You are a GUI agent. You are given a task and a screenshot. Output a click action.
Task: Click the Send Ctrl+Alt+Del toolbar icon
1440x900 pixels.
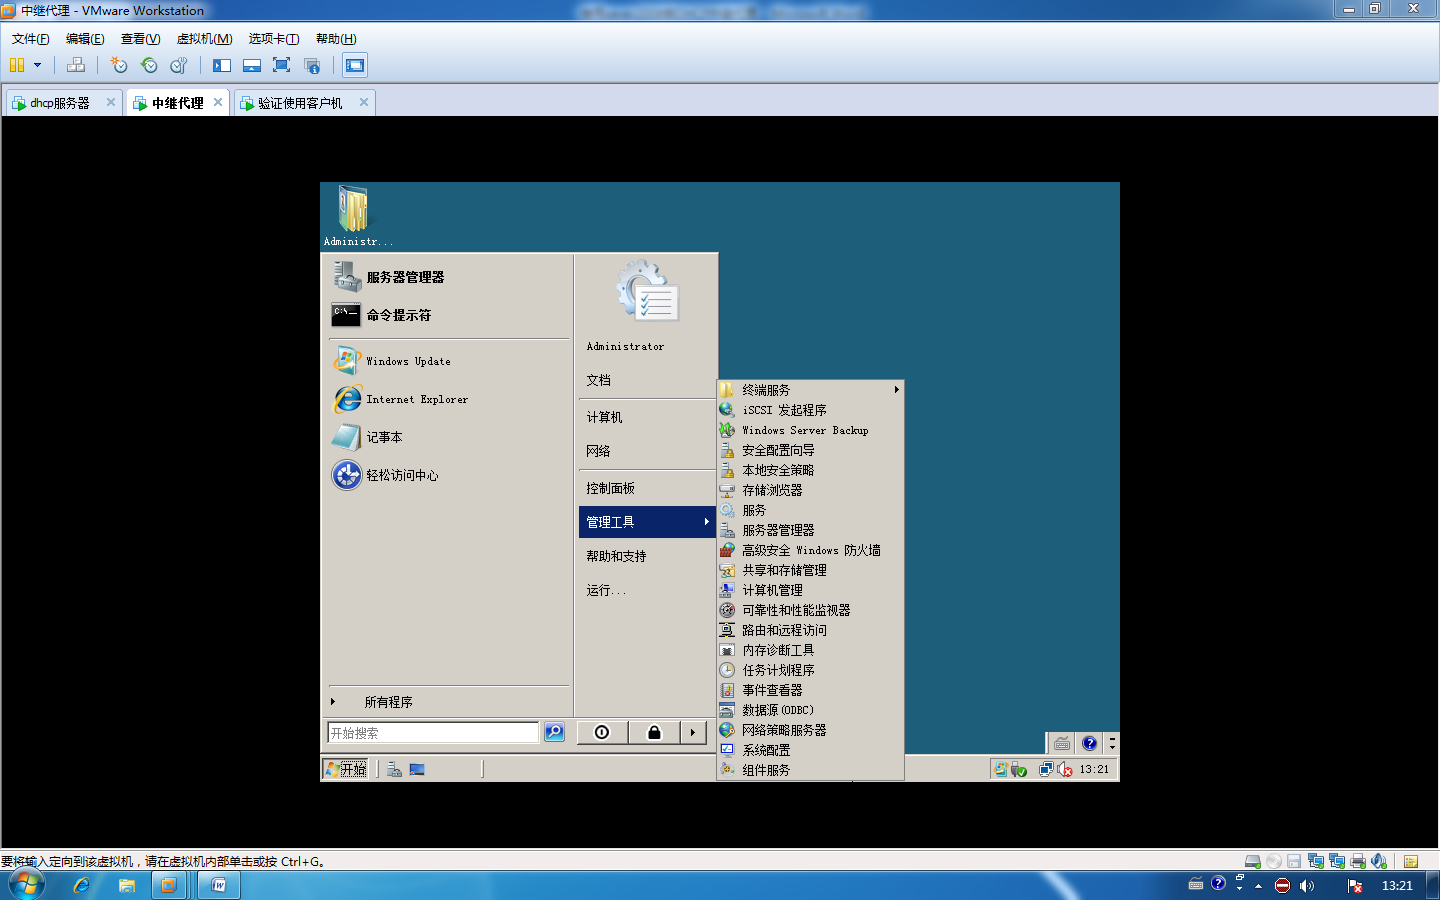(x=76, y=65)
